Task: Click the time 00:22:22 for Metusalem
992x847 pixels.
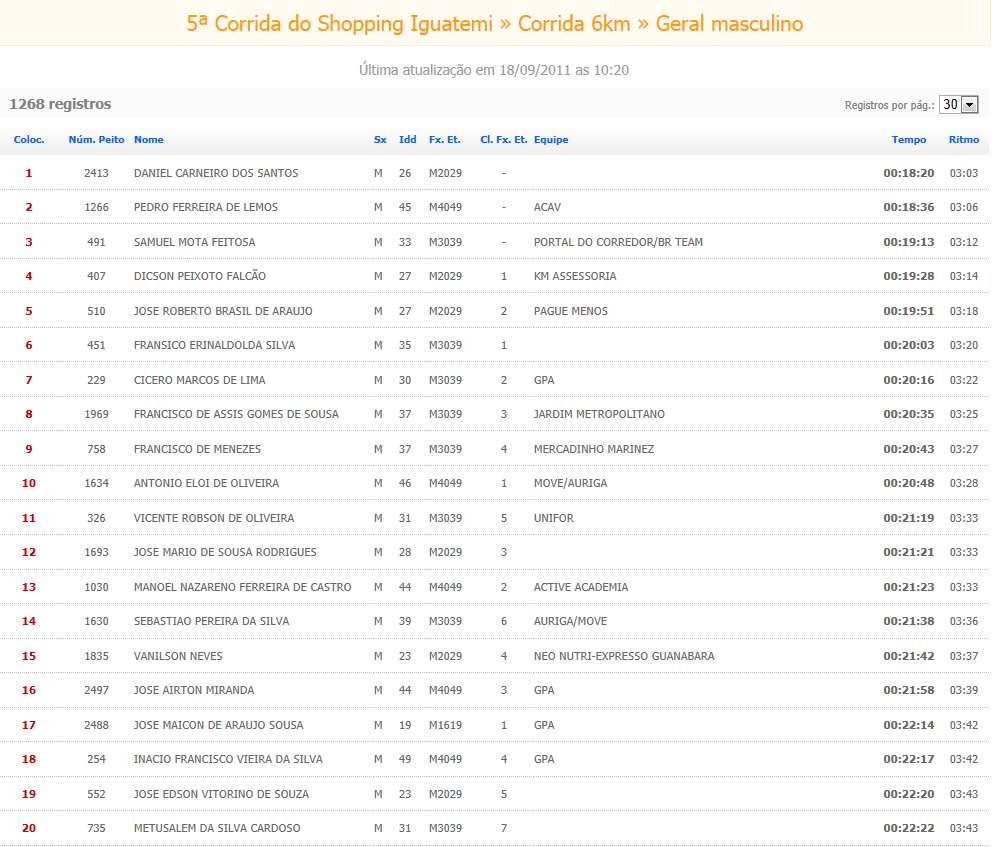Action: [x=908, y=828]
